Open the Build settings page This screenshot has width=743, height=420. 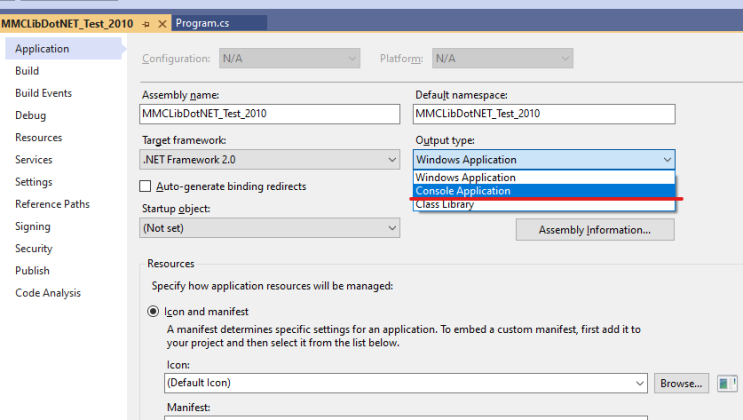[27, 71]
